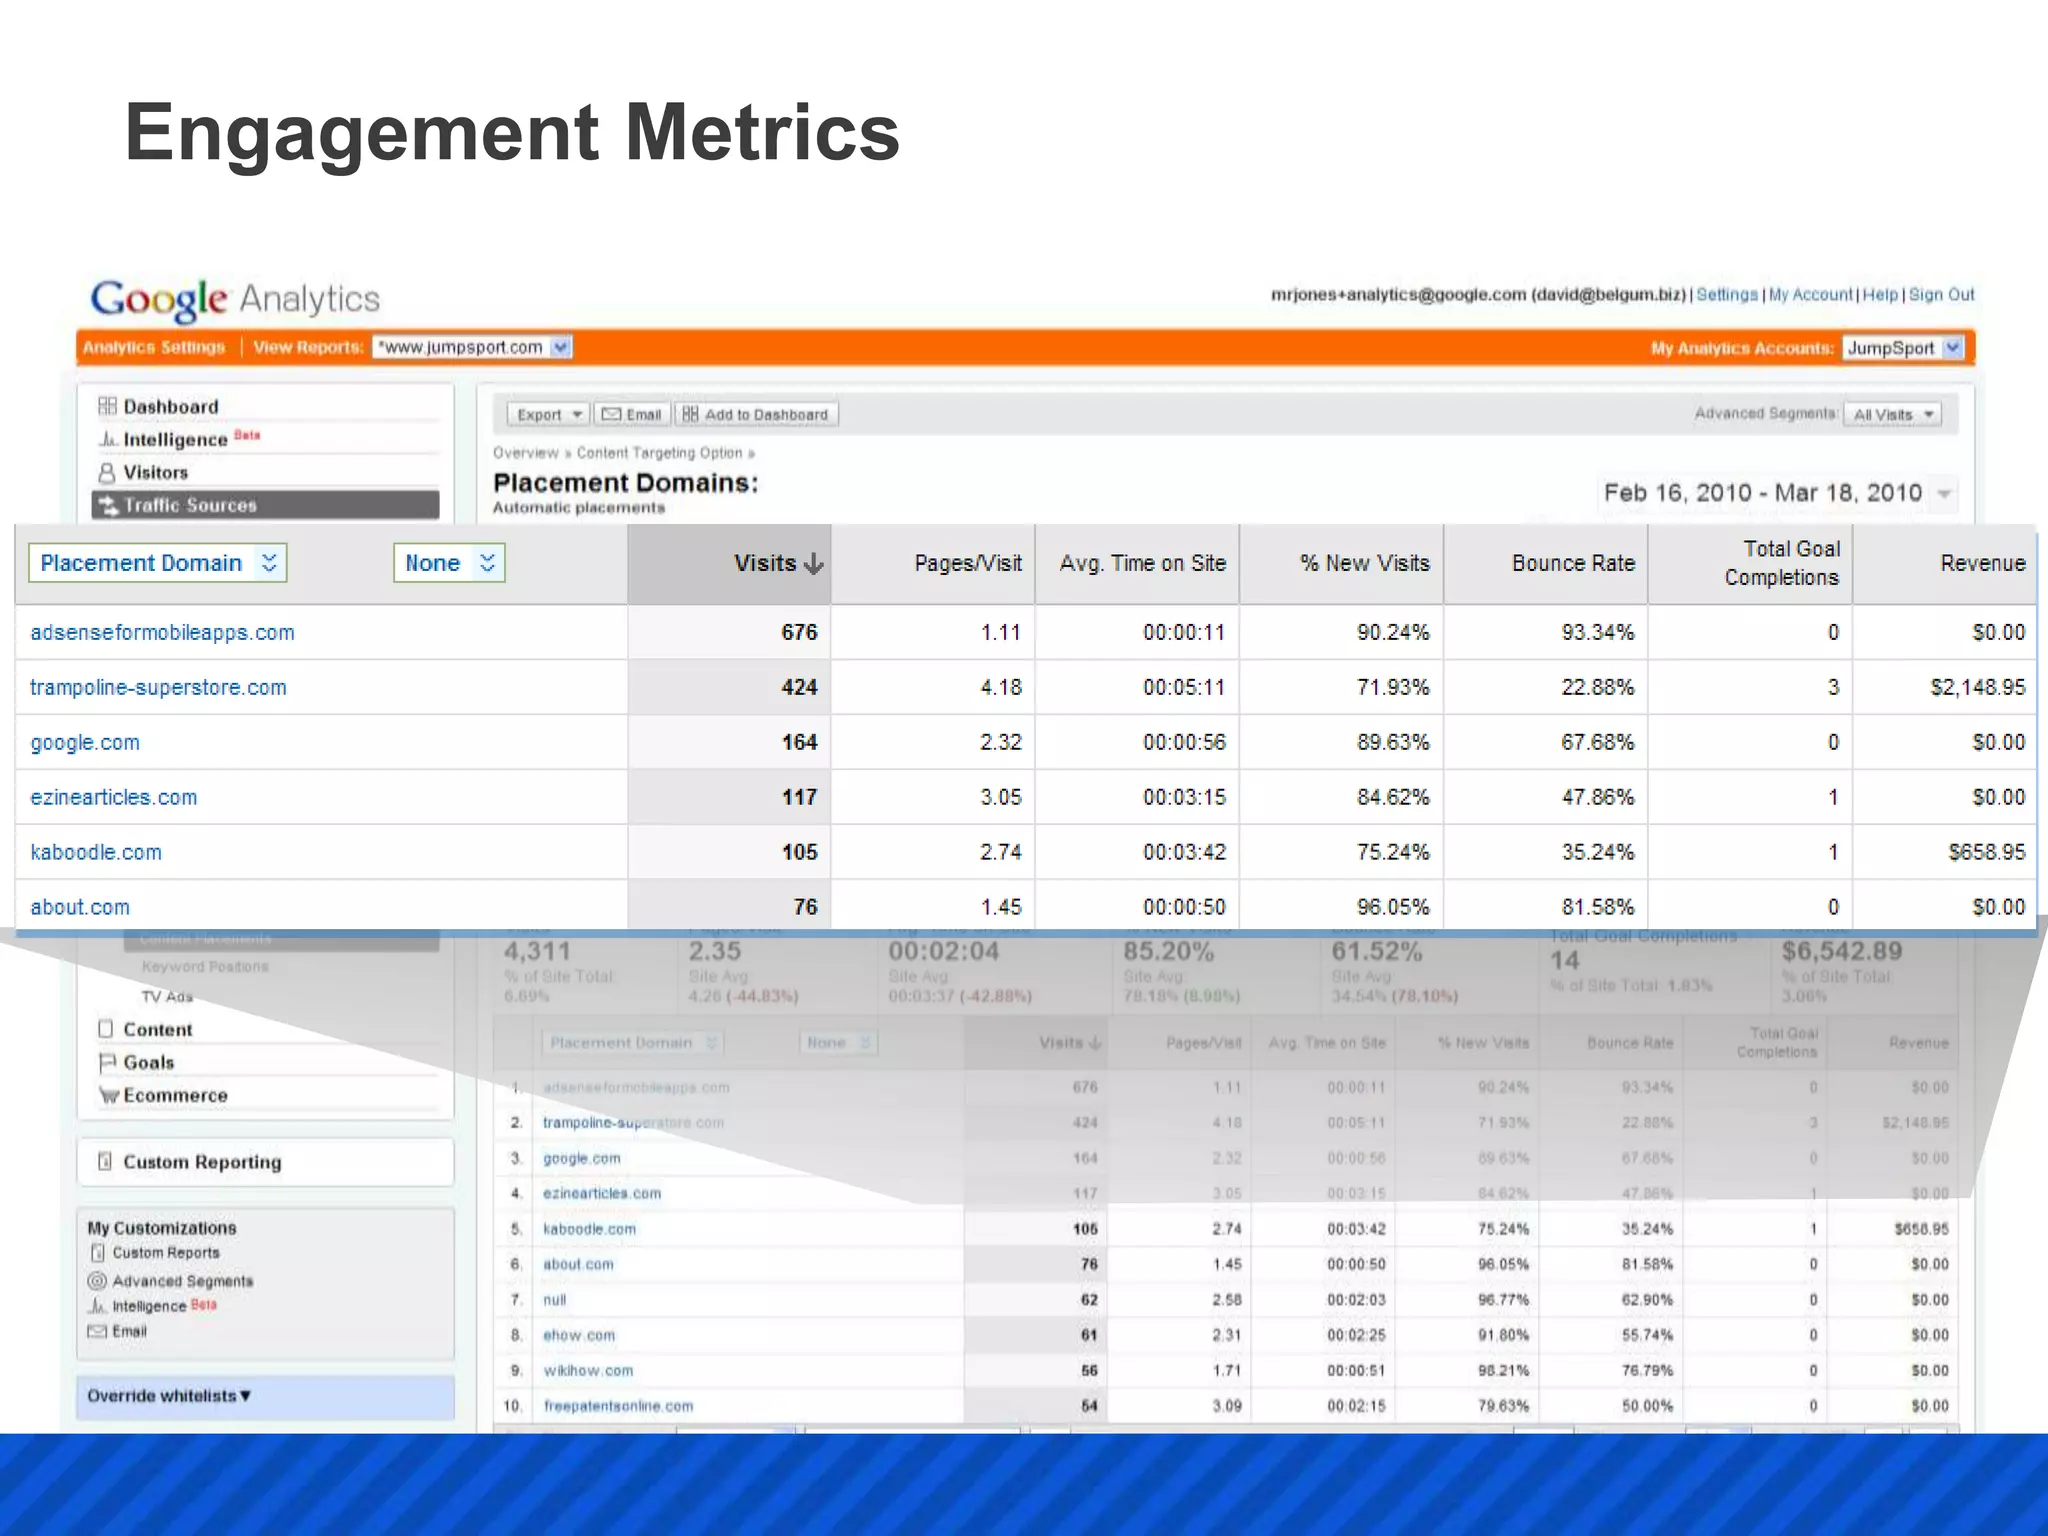Click the Overview breadcrumb link
The width and height of the screenshot is (2048, 1536).
click(x=525, y=453)
